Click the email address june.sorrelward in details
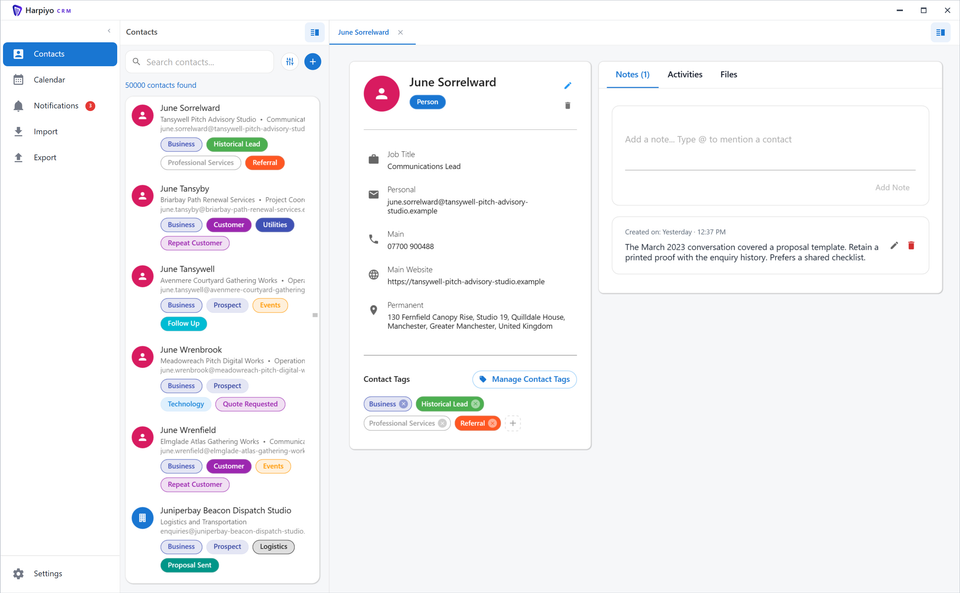This screenshot has width=960, height=593. 457,206
